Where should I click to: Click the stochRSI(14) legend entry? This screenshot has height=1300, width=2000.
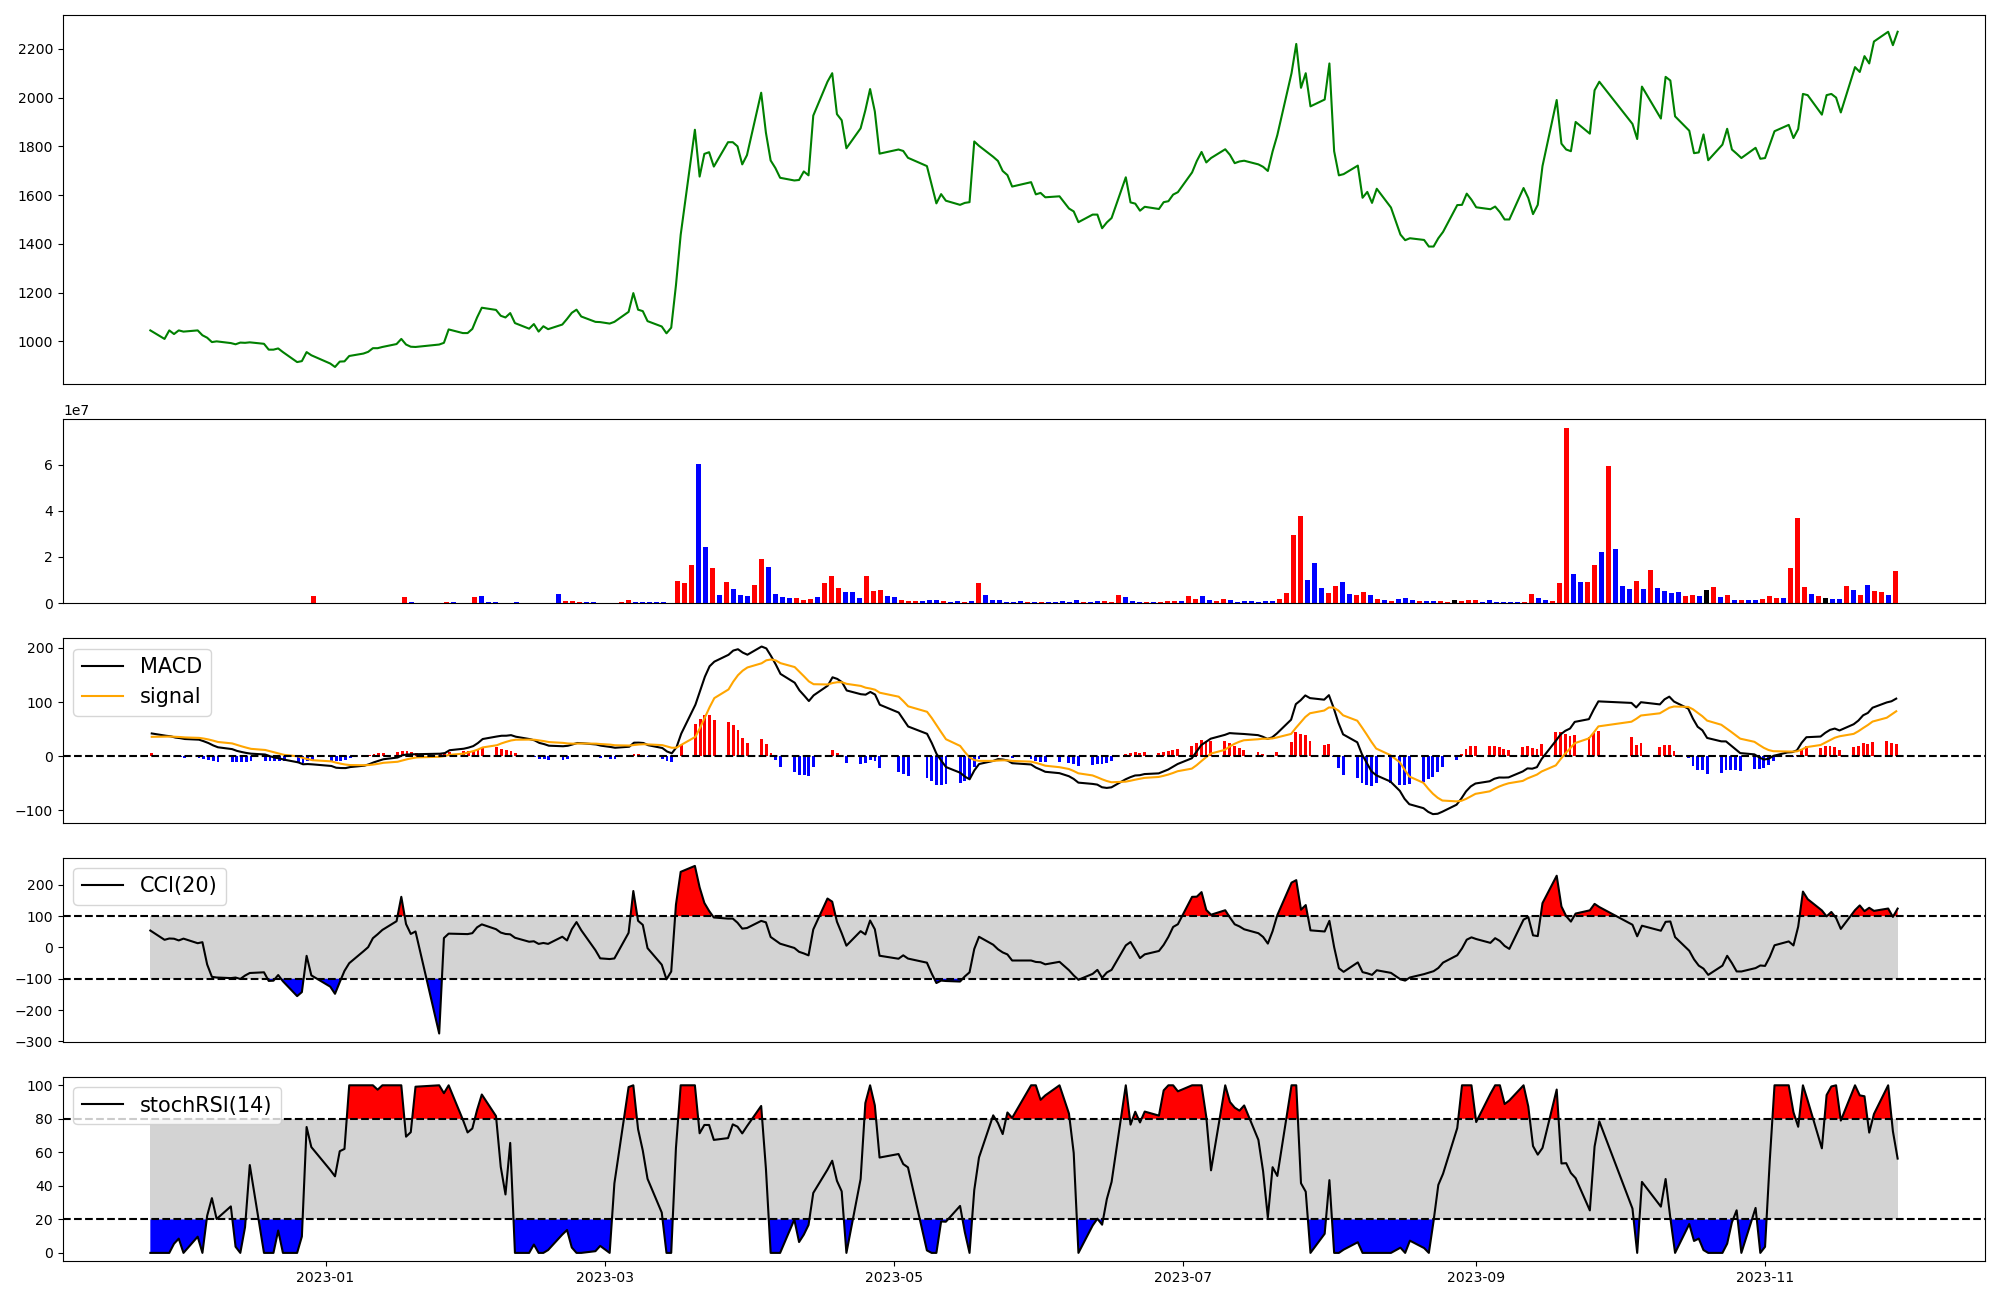click(205, 1105)
